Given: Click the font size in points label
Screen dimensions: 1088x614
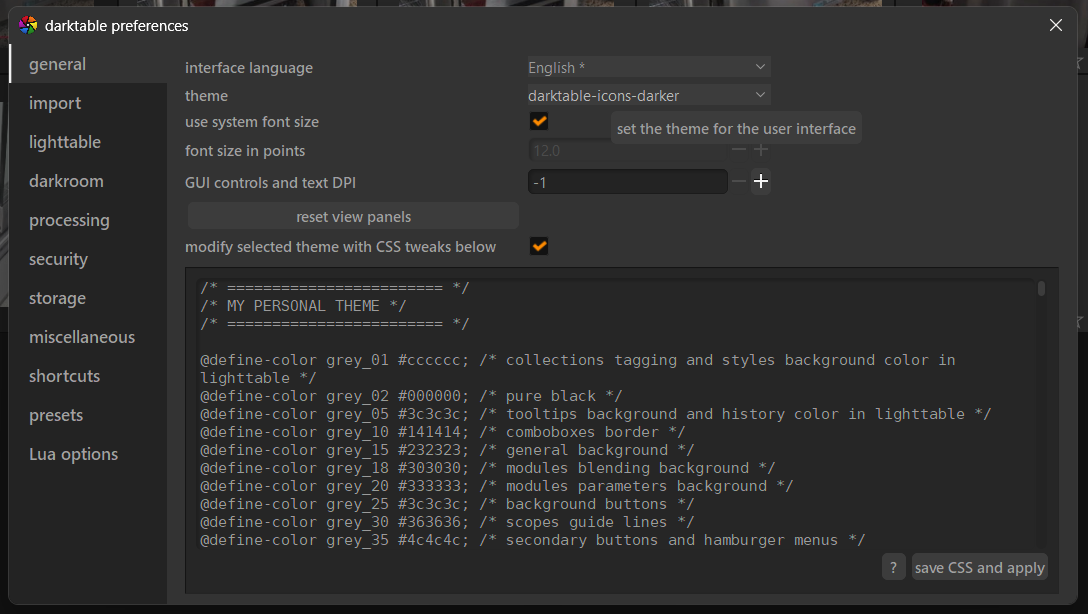Looking at the screenshot, I should [x=245, y=151].
